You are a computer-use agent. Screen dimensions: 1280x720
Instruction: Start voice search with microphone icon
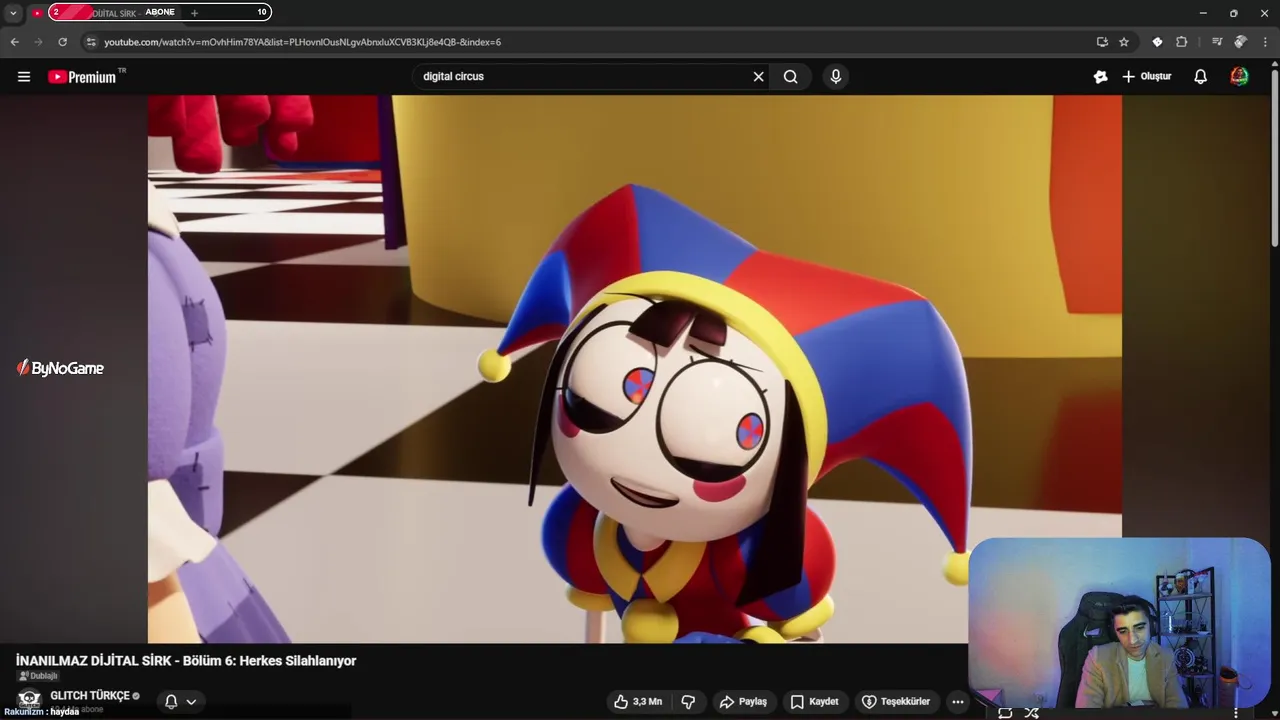[836, 76]
